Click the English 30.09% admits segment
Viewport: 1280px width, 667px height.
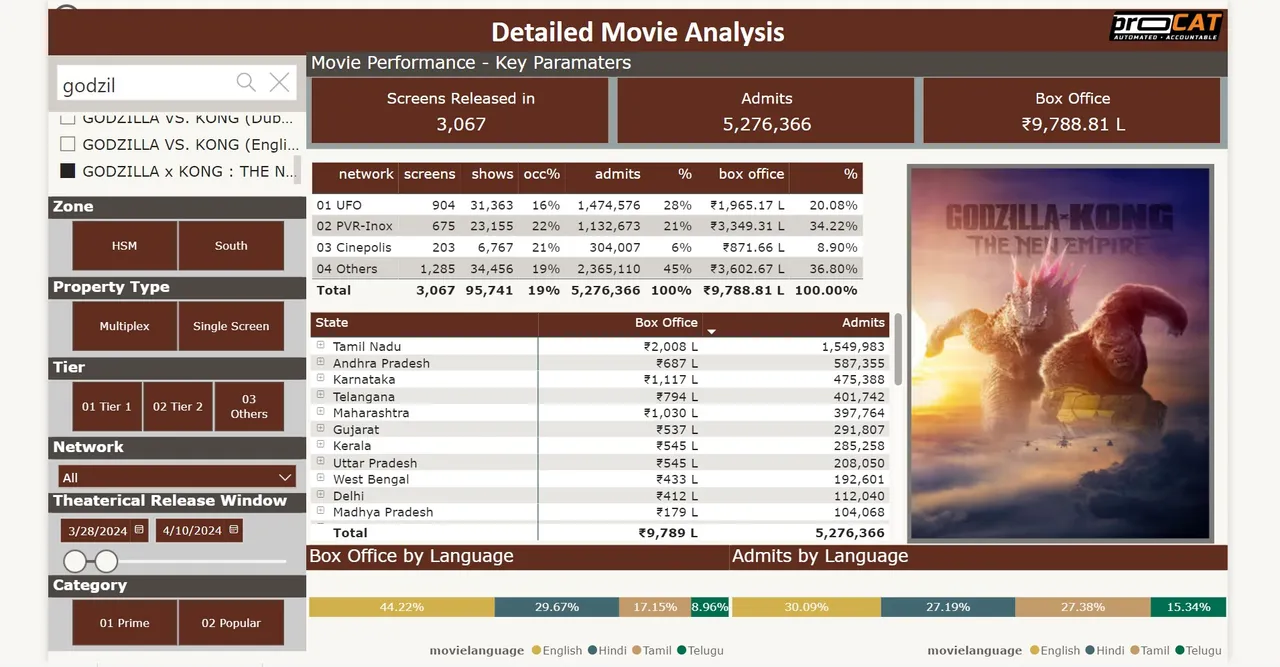click(806, 607)
